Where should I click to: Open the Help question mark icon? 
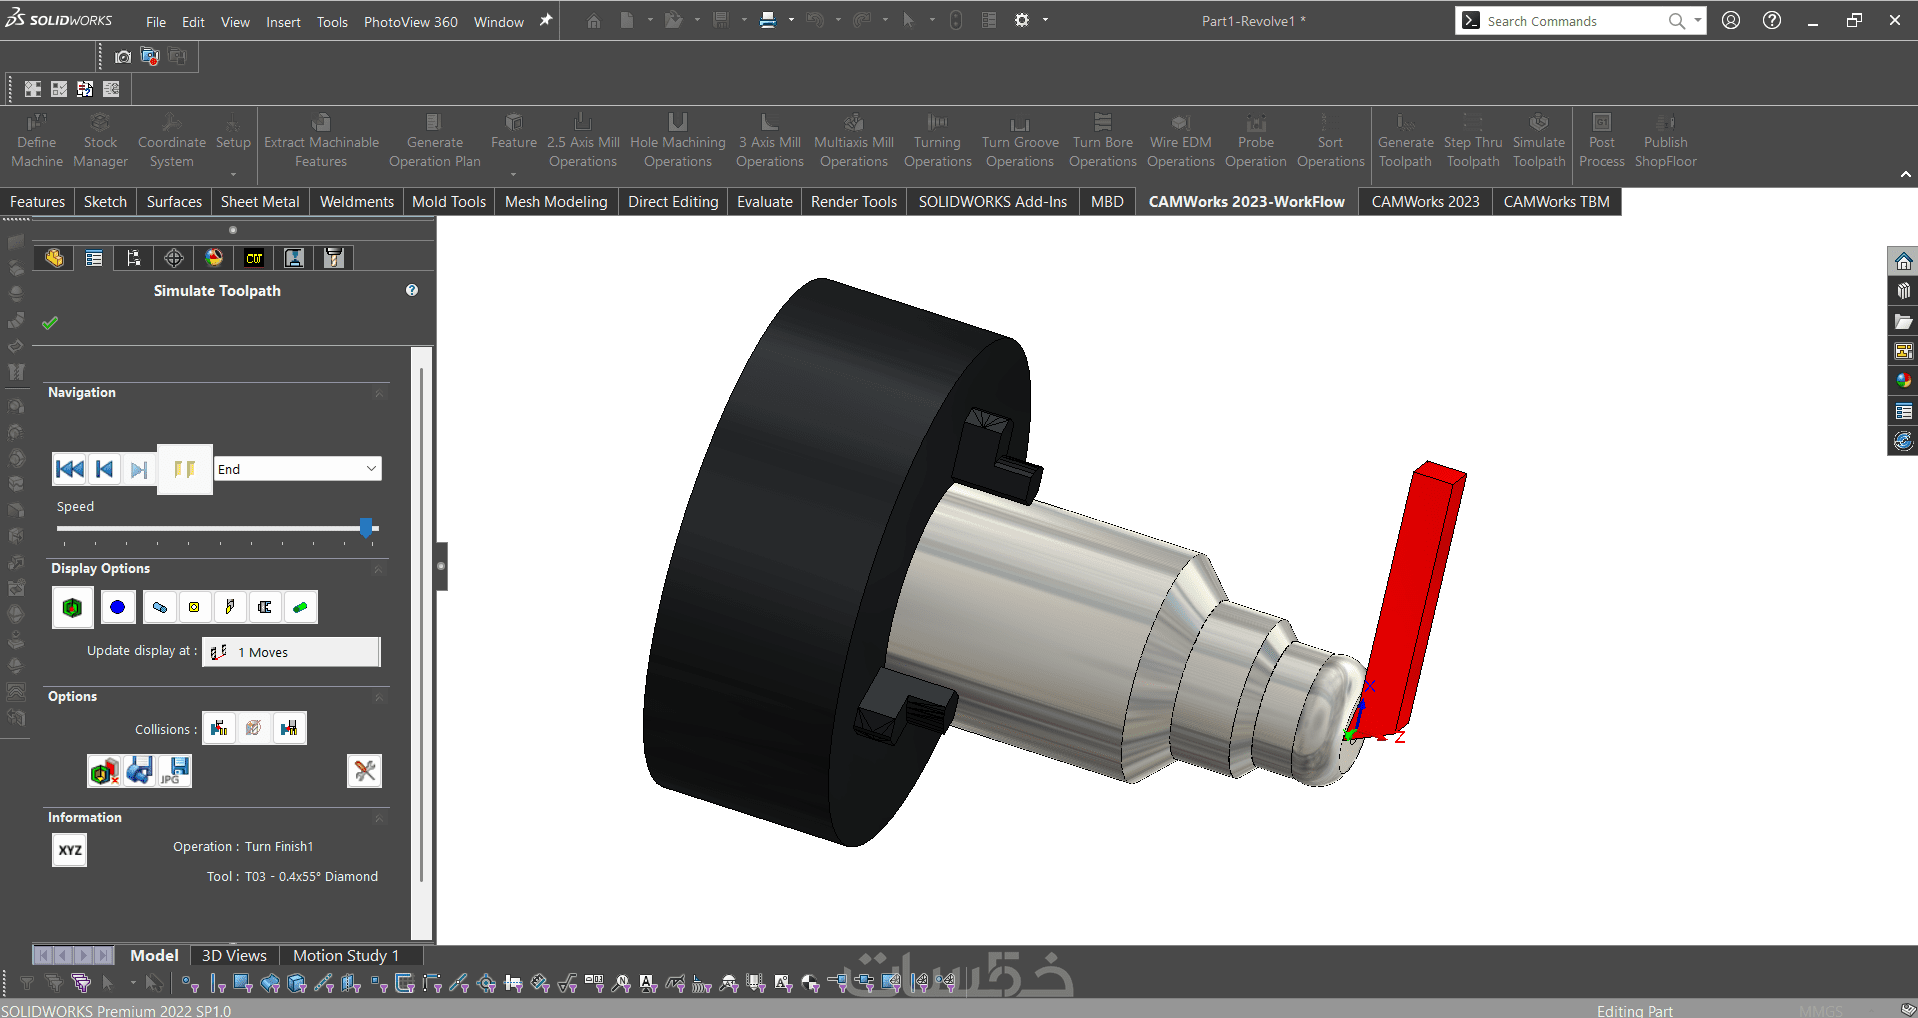[1772, 20]
